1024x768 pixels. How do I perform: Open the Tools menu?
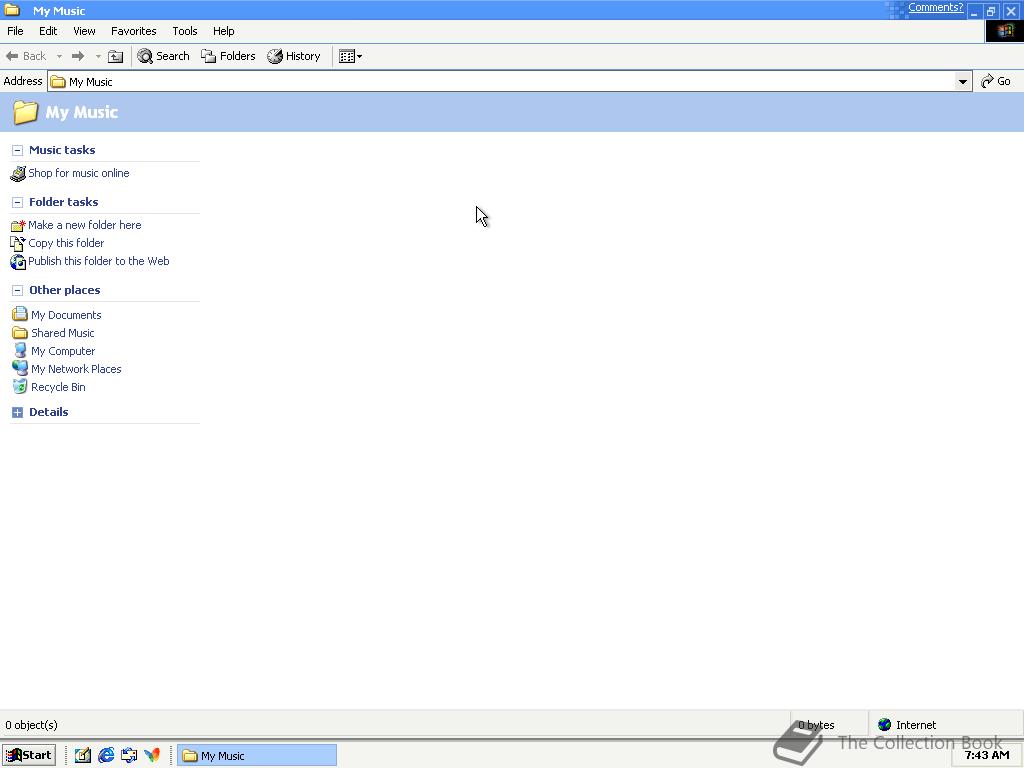(185, 31)
